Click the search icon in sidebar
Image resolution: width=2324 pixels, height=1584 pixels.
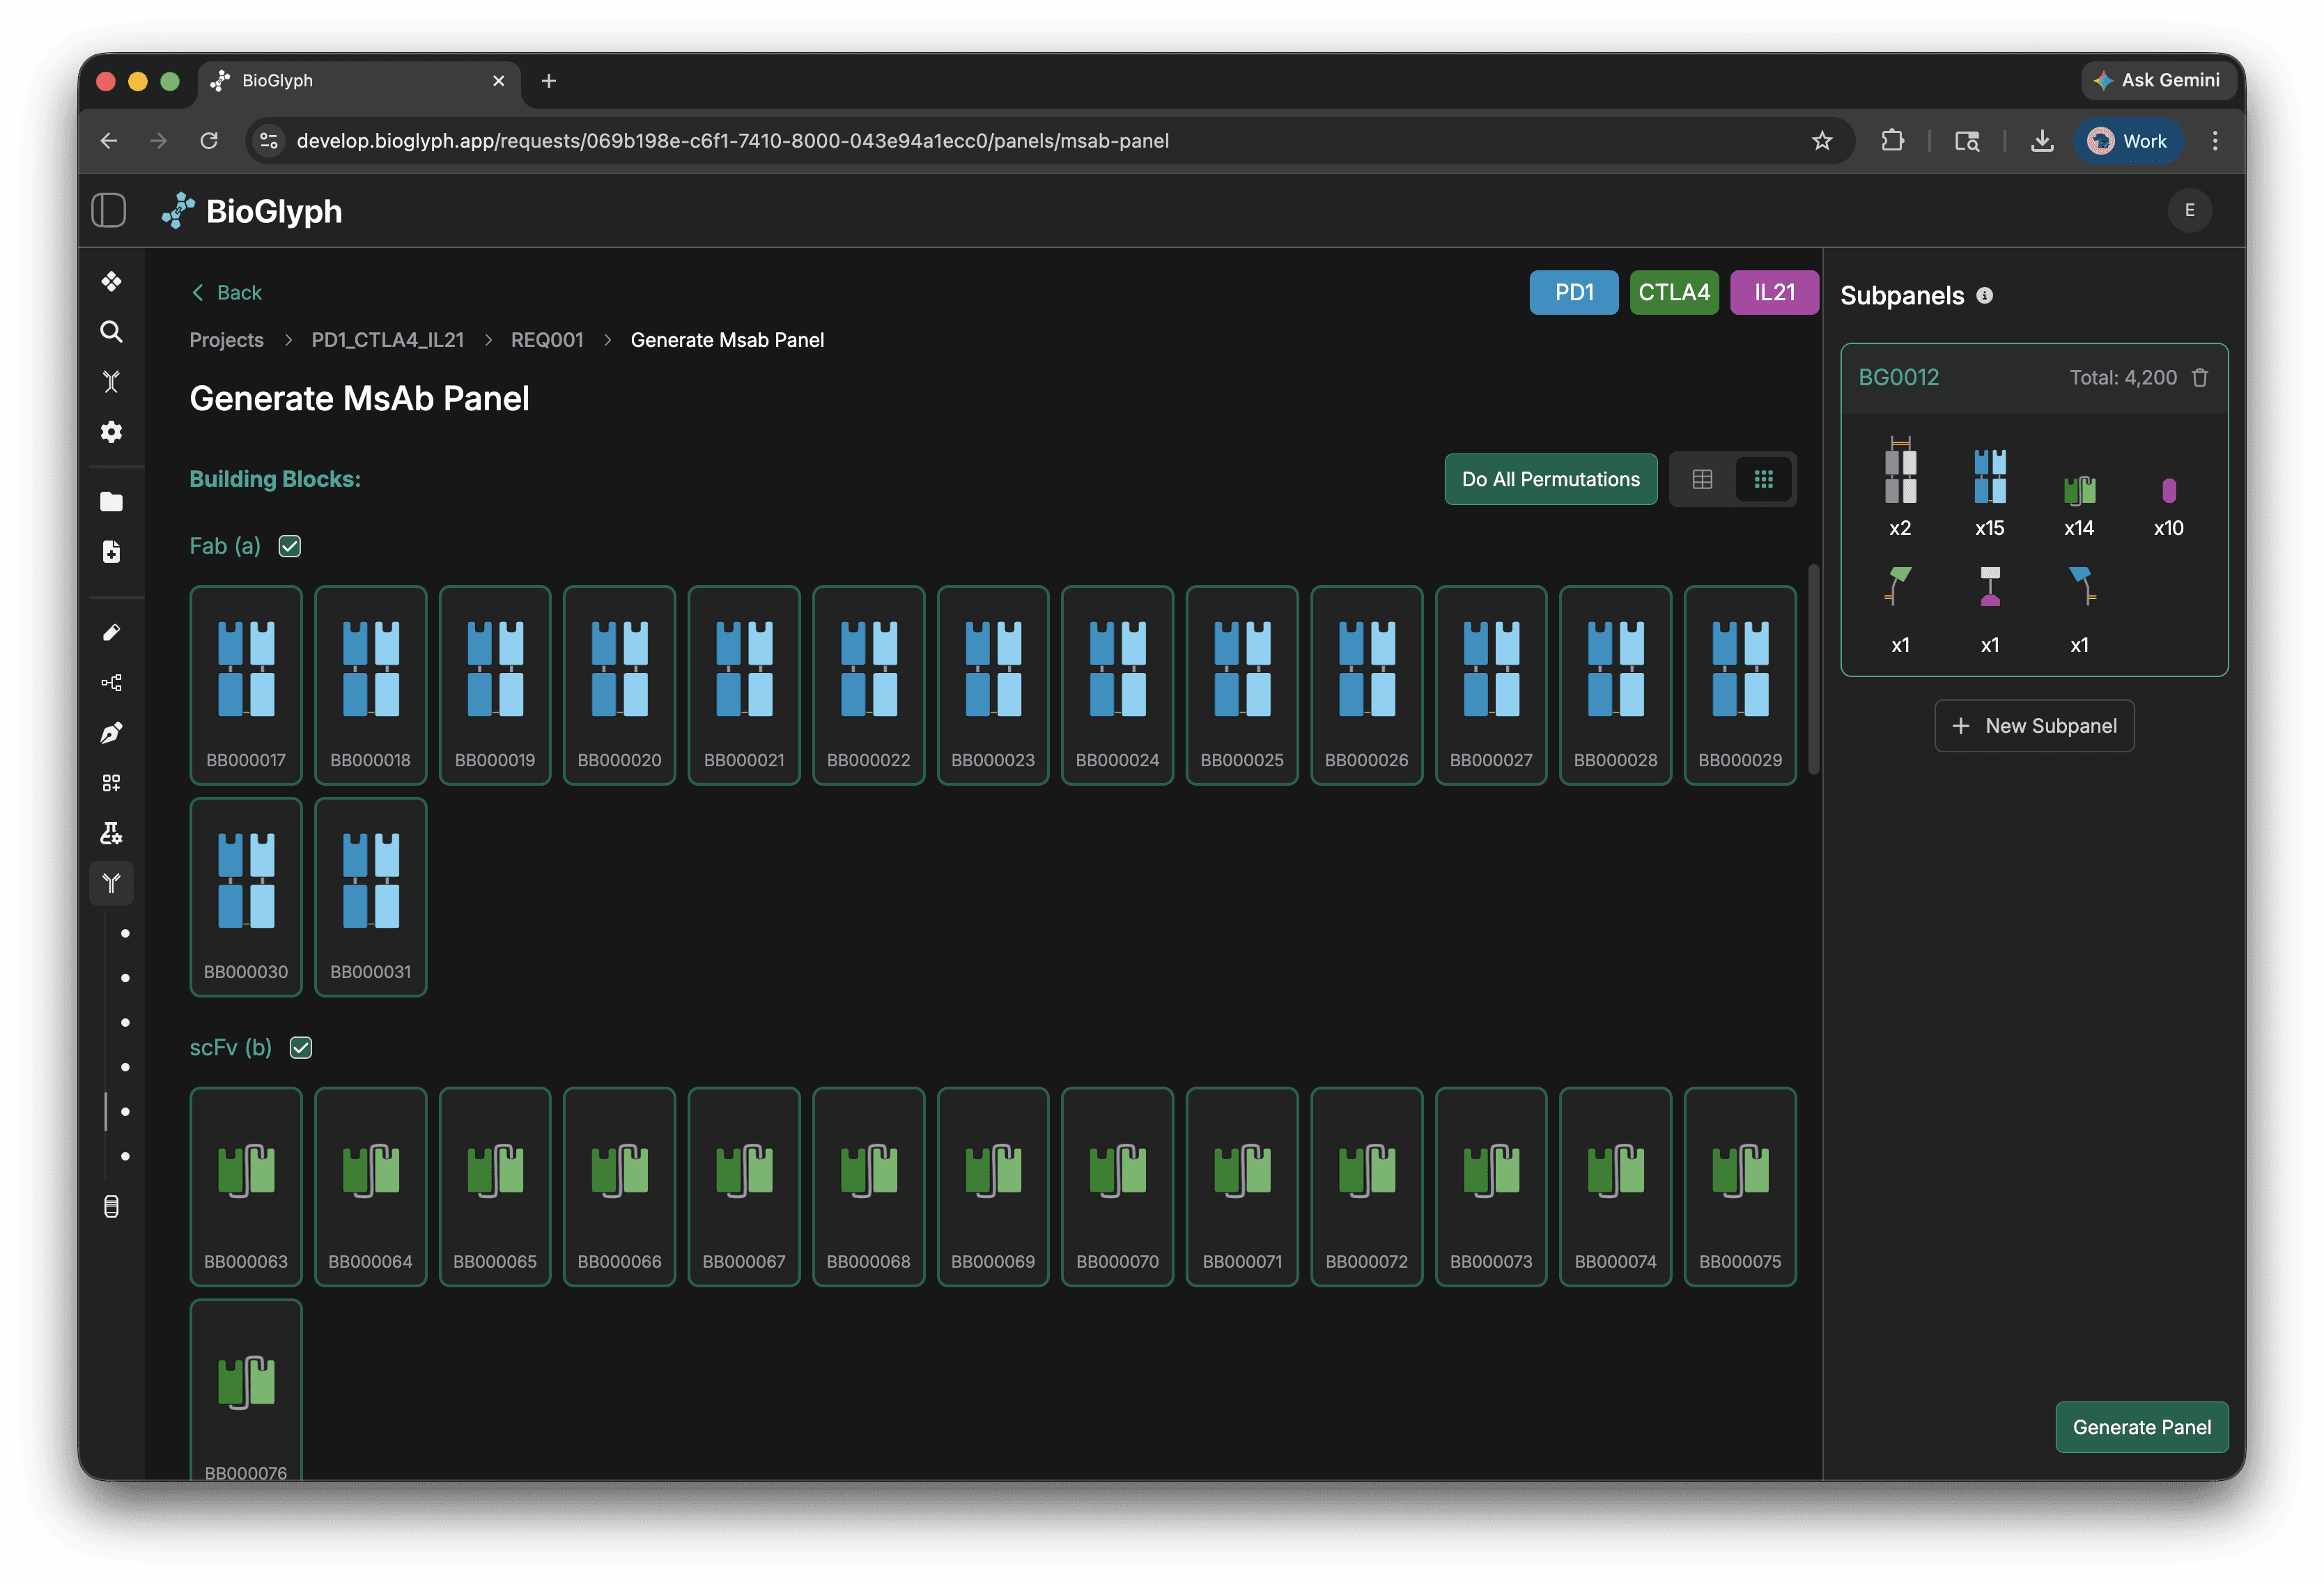click(x=111, y=332)
